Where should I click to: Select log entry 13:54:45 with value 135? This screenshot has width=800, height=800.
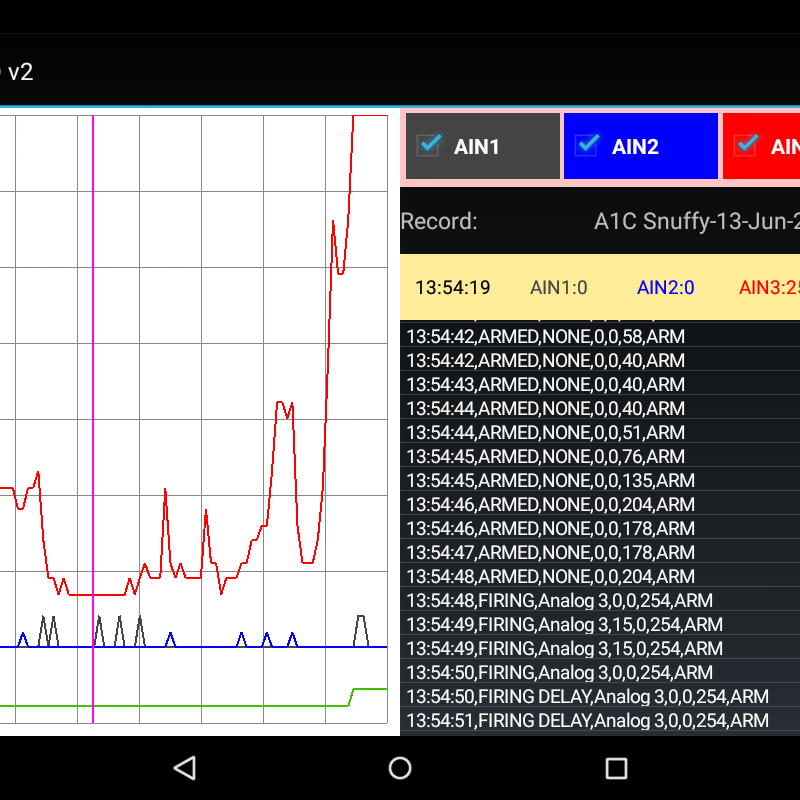550,480
